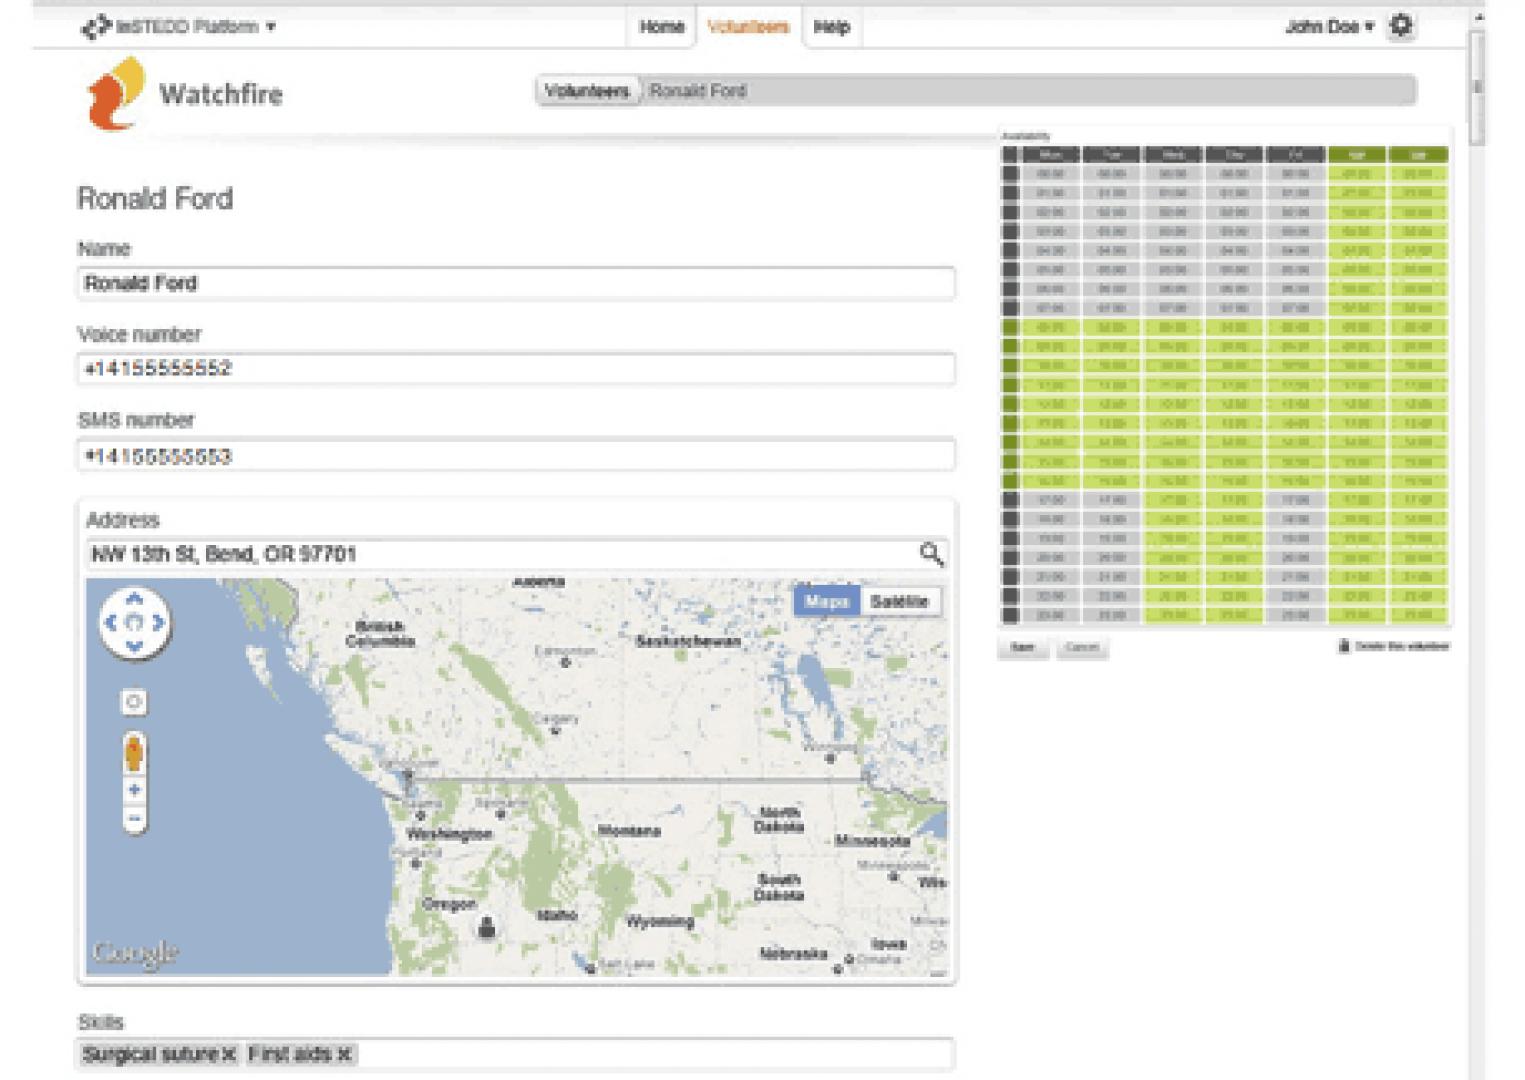Screen dimensions: 1525x1080
Task: Save the volunteer changes
Action: pos(1022,648)
